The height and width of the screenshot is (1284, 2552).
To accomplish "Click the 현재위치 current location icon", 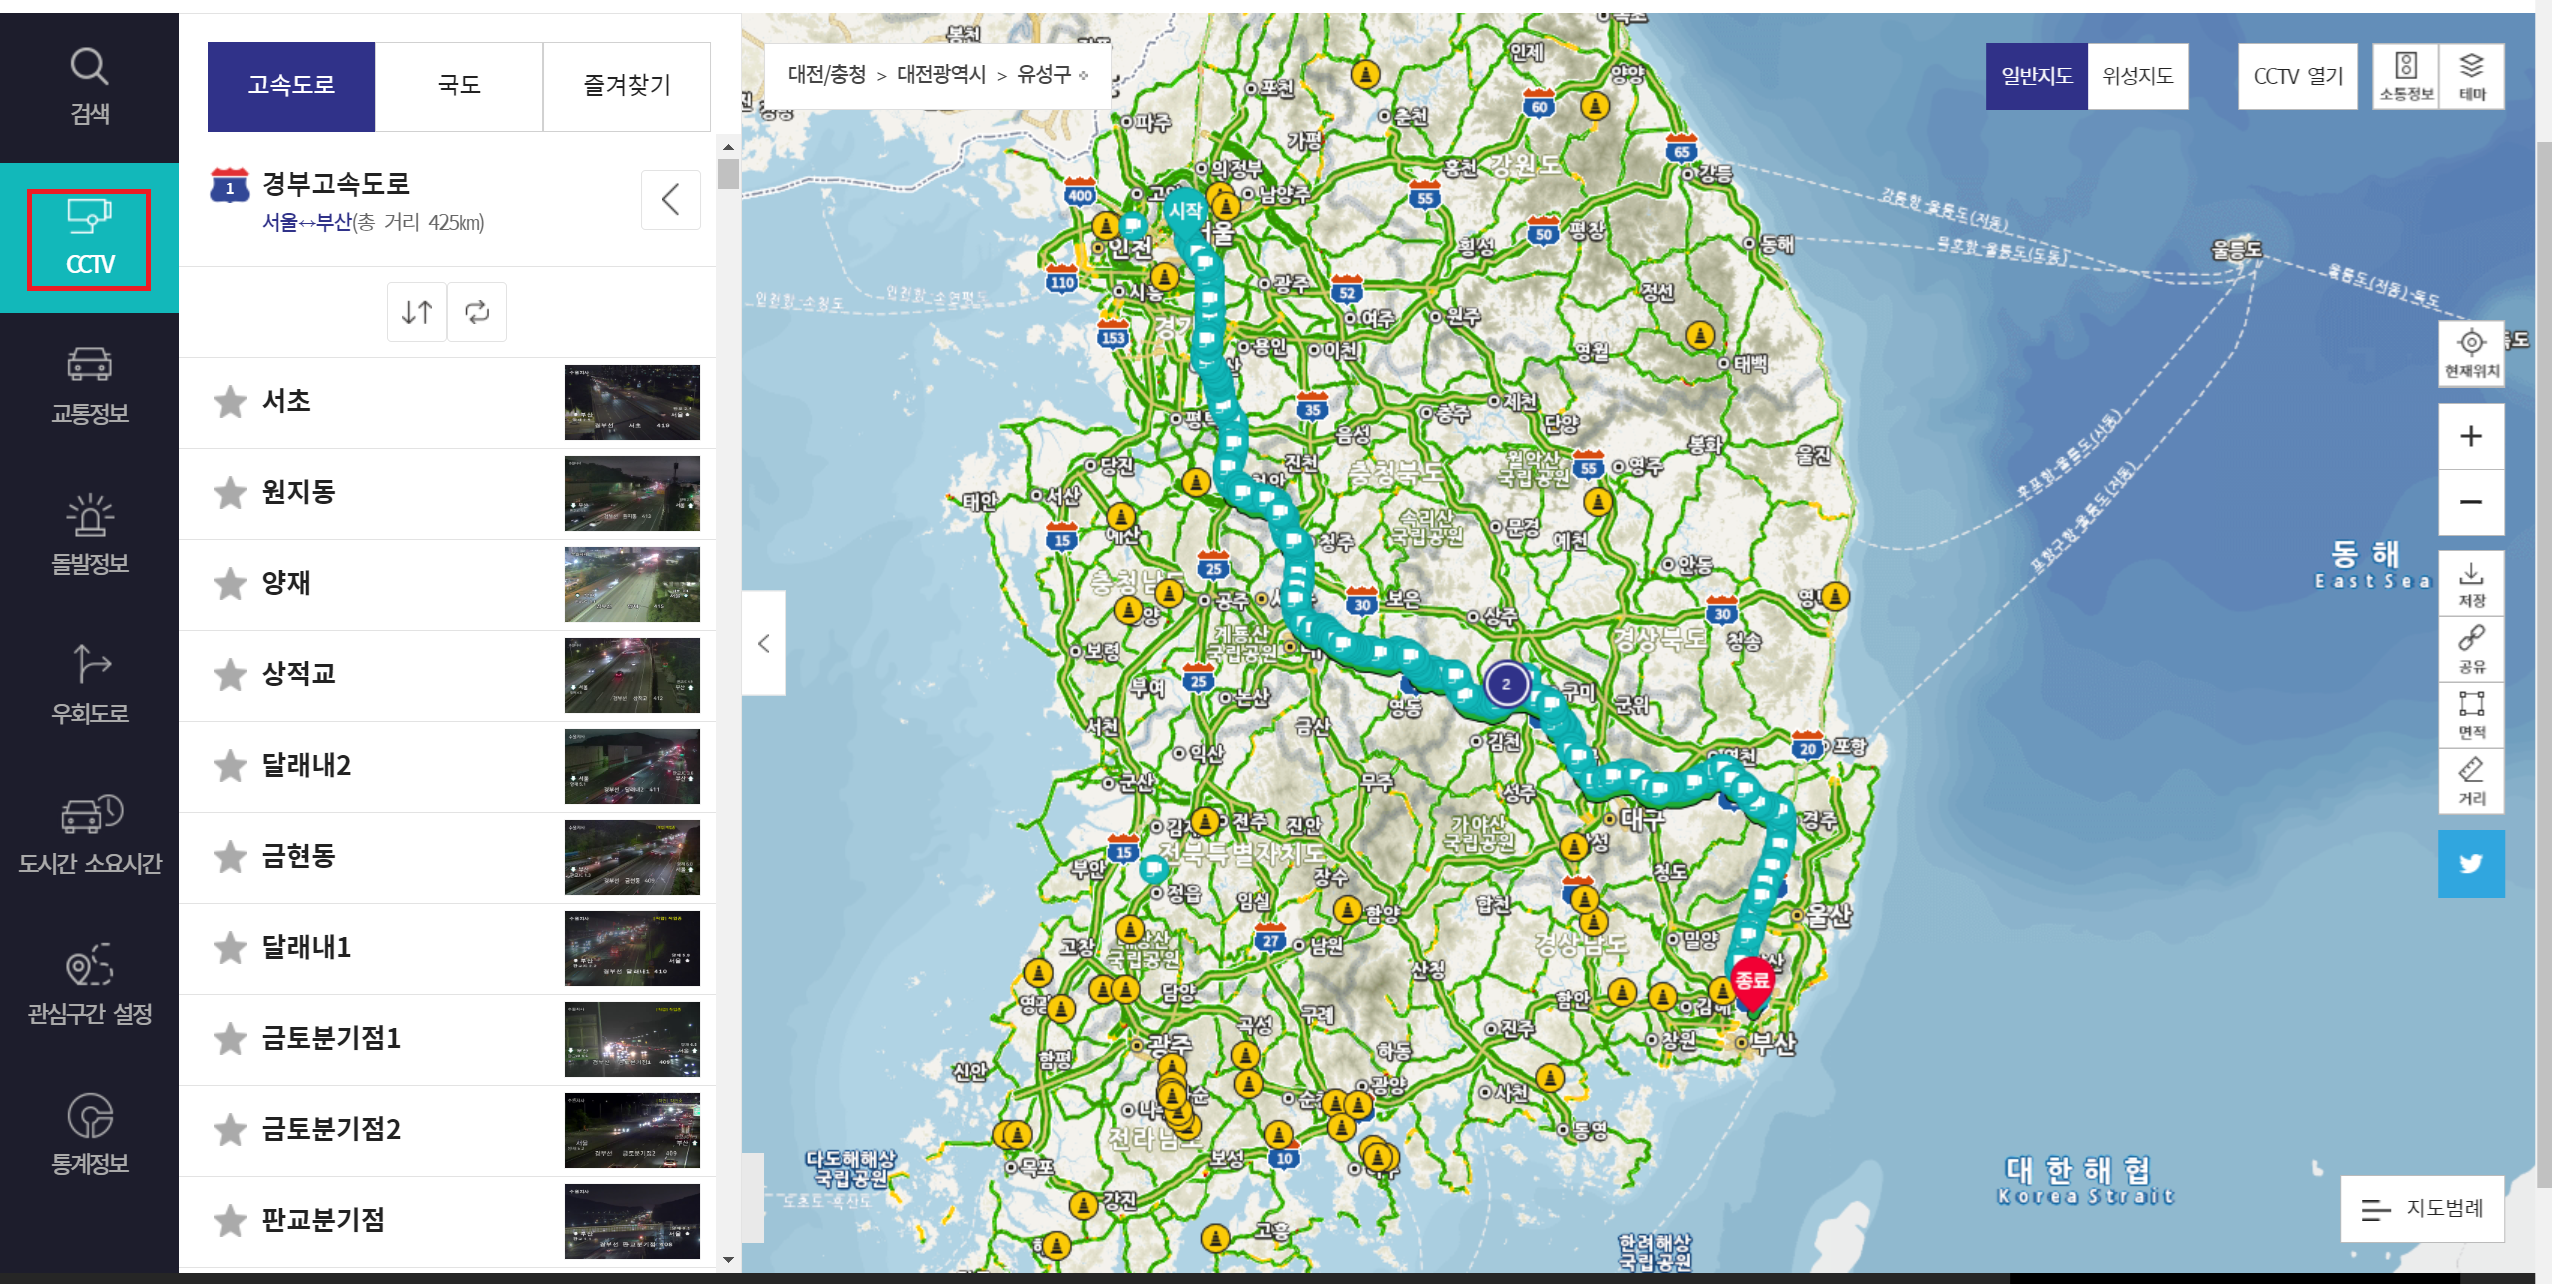I will coord(2471,353).
